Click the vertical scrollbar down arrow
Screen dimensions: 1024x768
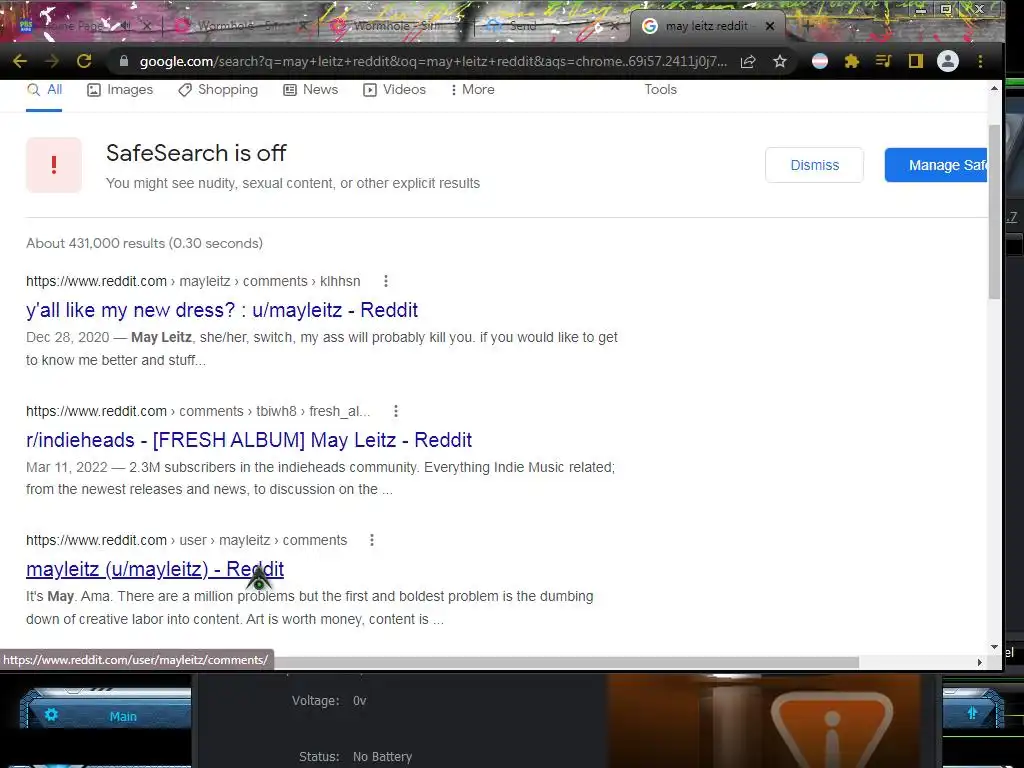point(994,647)
